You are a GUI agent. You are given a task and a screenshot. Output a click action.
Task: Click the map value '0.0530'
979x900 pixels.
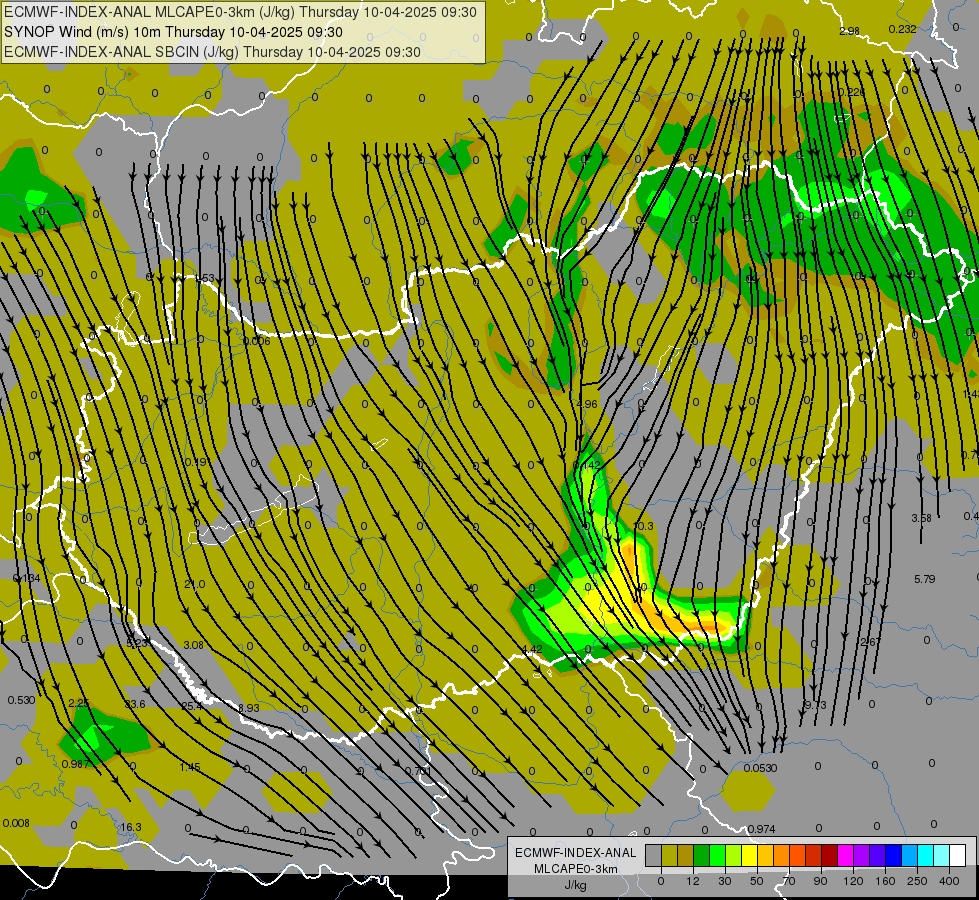click(760, 768)
